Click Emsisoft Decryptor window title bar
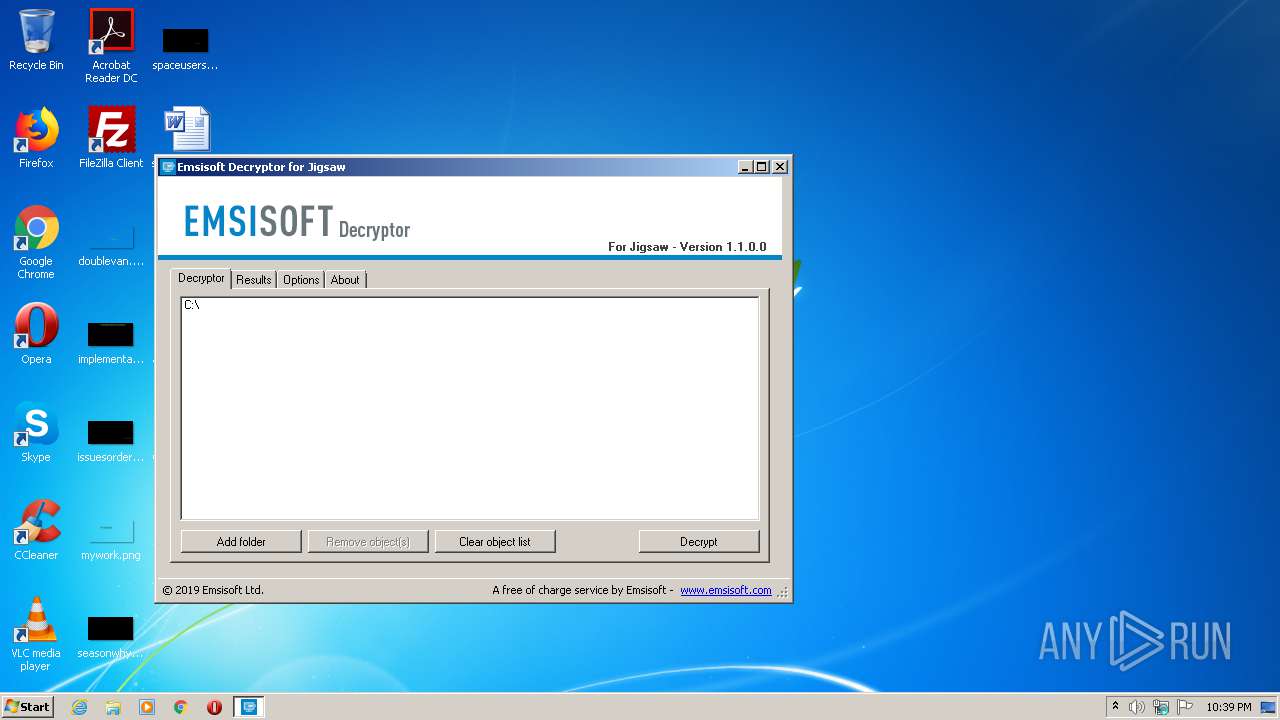1280x720 pixels. click(x=450, y=167)
